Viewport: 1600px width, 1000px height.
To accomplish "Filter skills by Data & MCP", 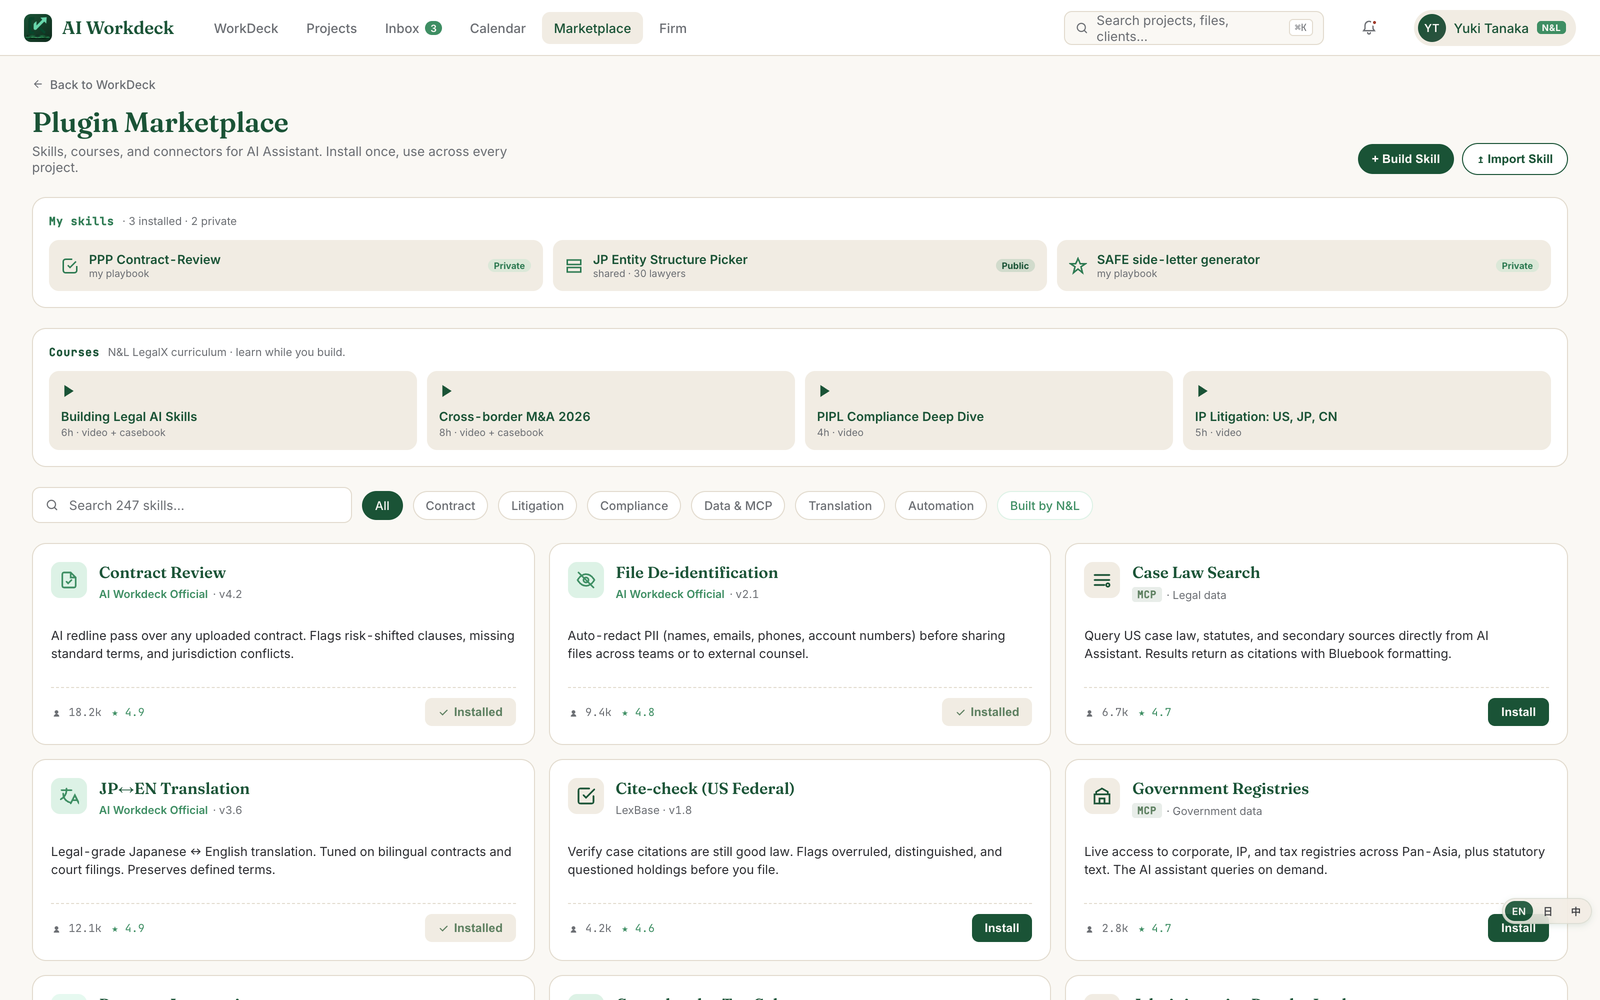I will point(738,506).
